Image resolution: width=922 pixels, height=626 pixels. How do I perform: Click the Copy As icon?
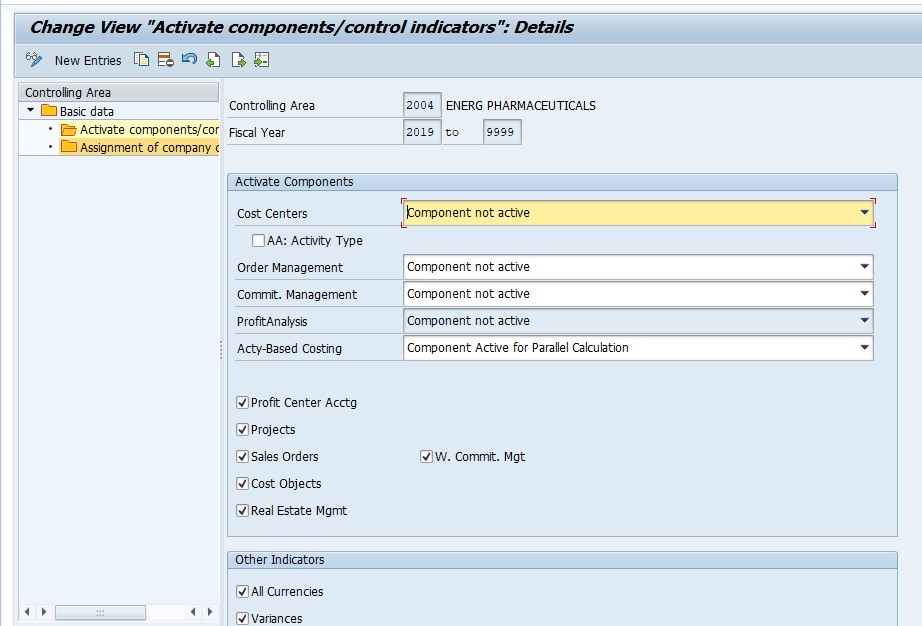click(141, 59)
